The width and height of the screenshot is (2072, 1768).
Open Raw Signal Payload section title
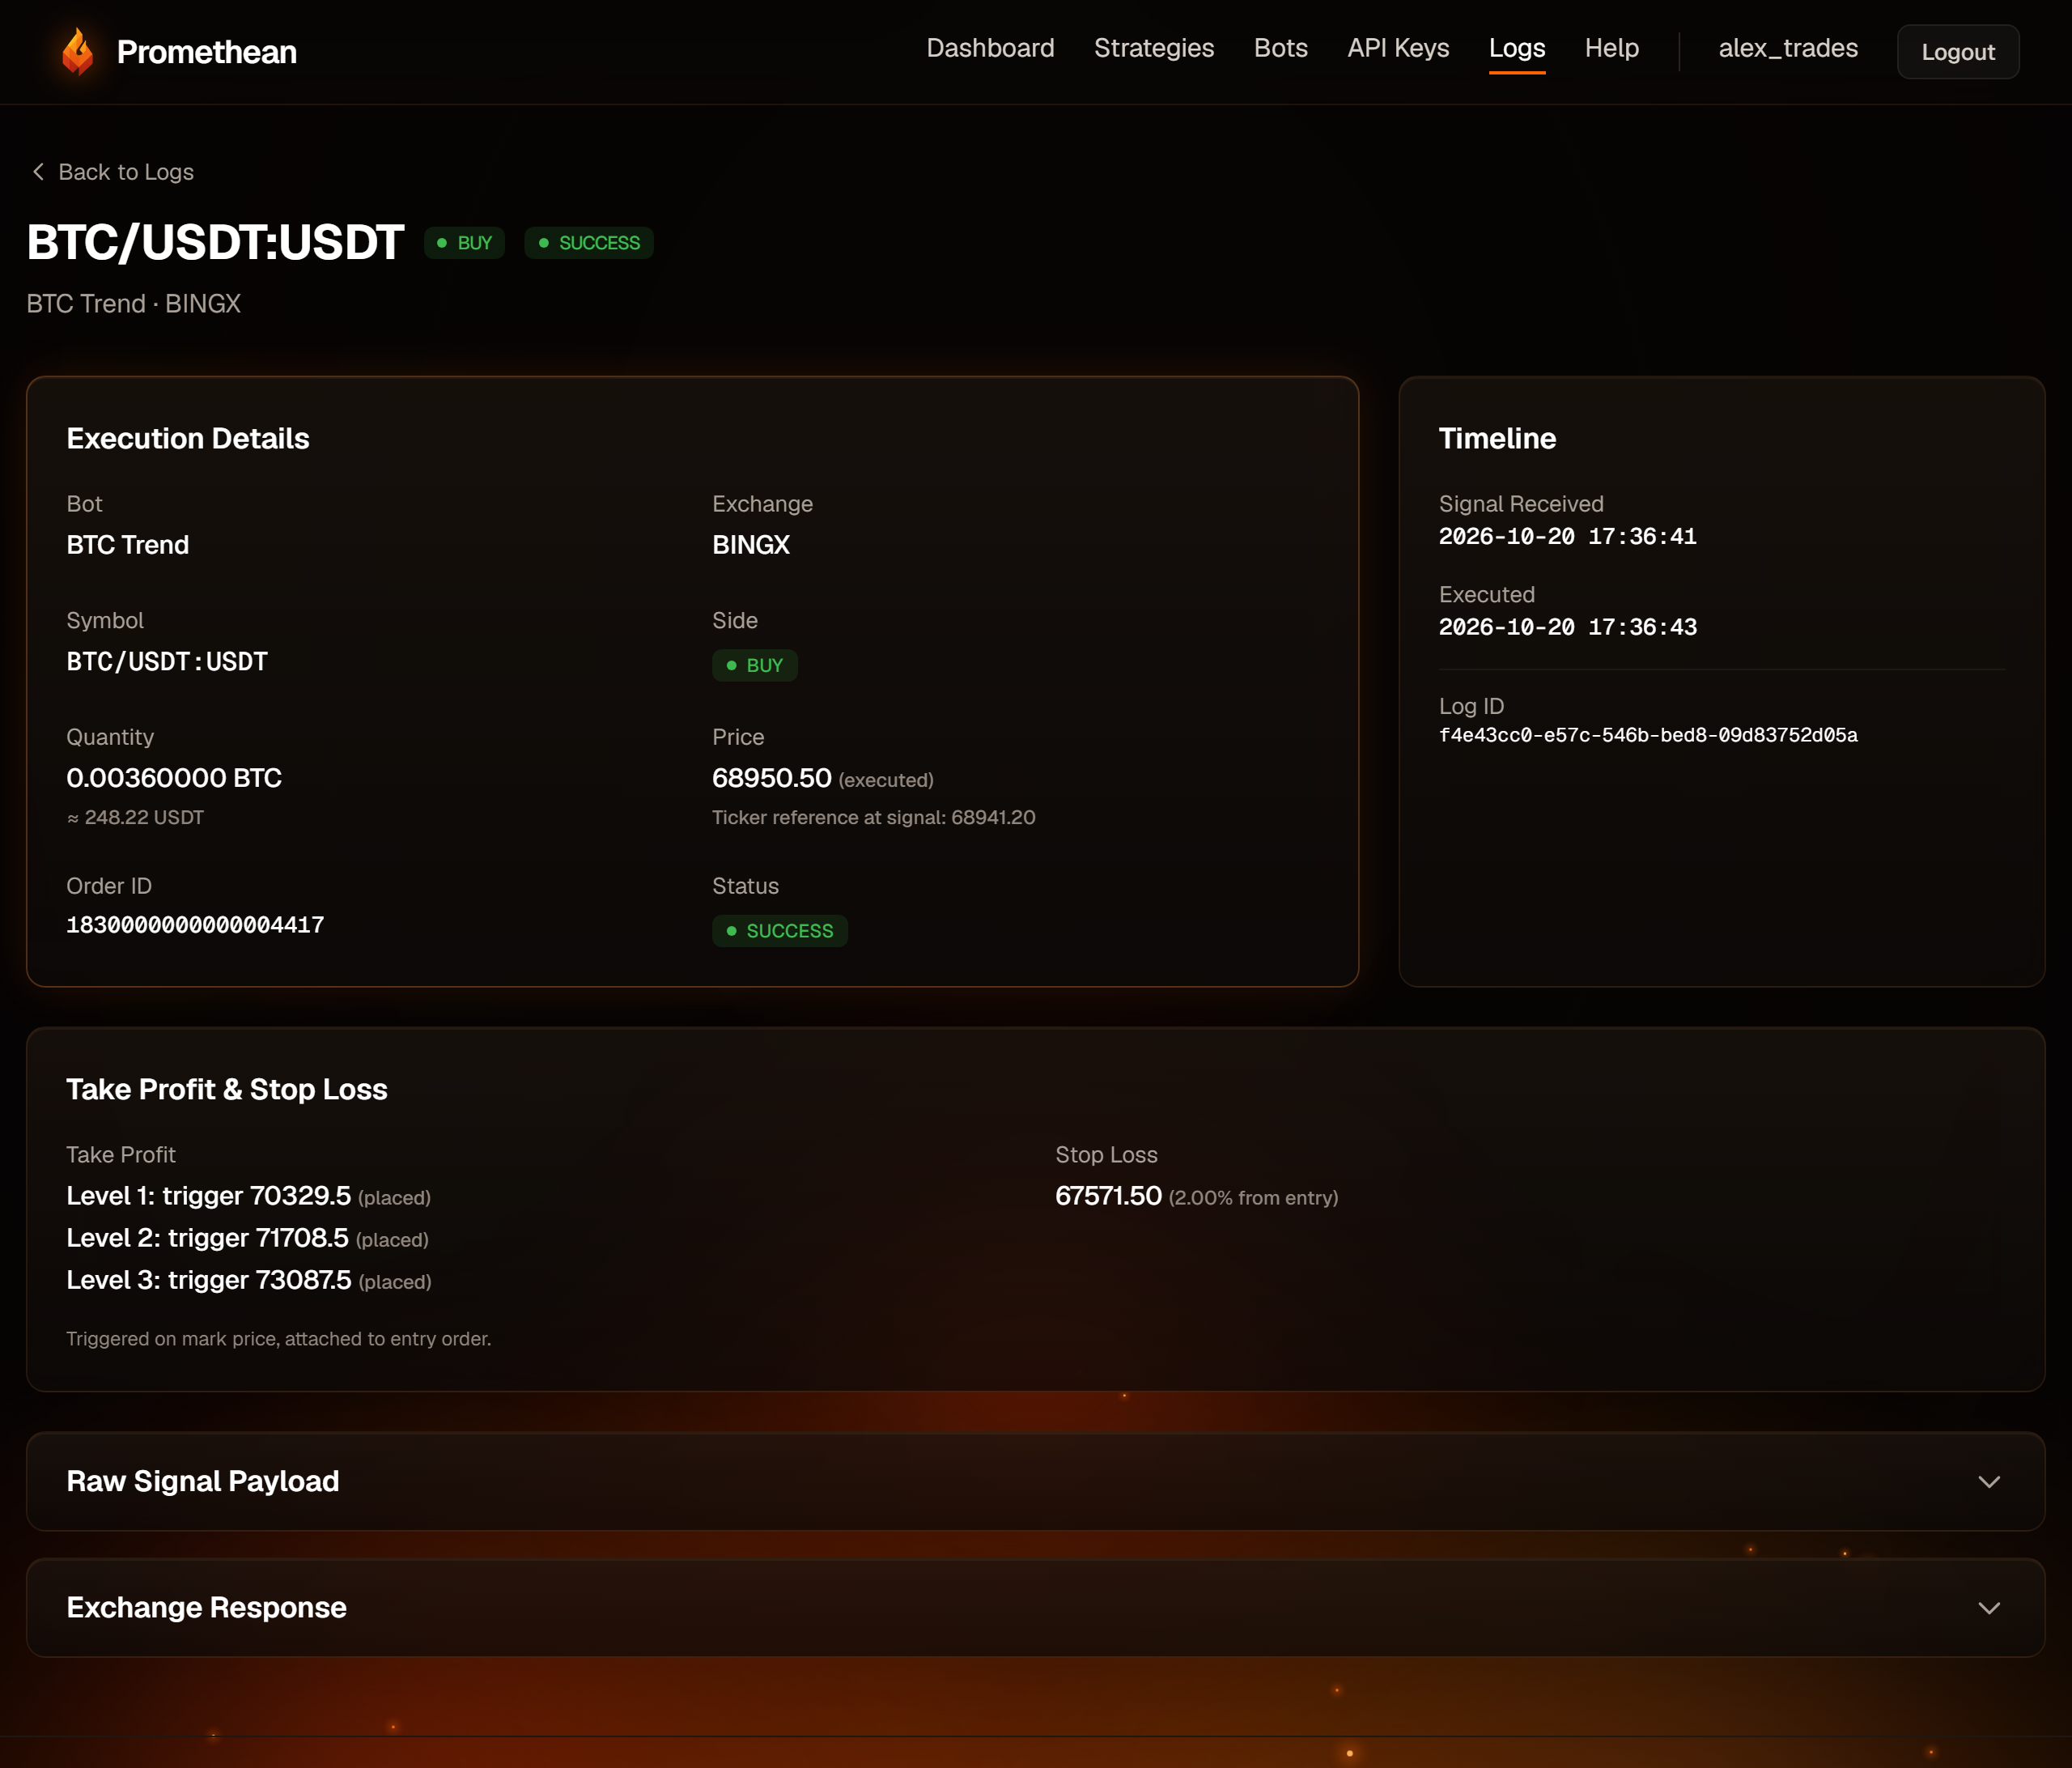(x=203, y=1481)
